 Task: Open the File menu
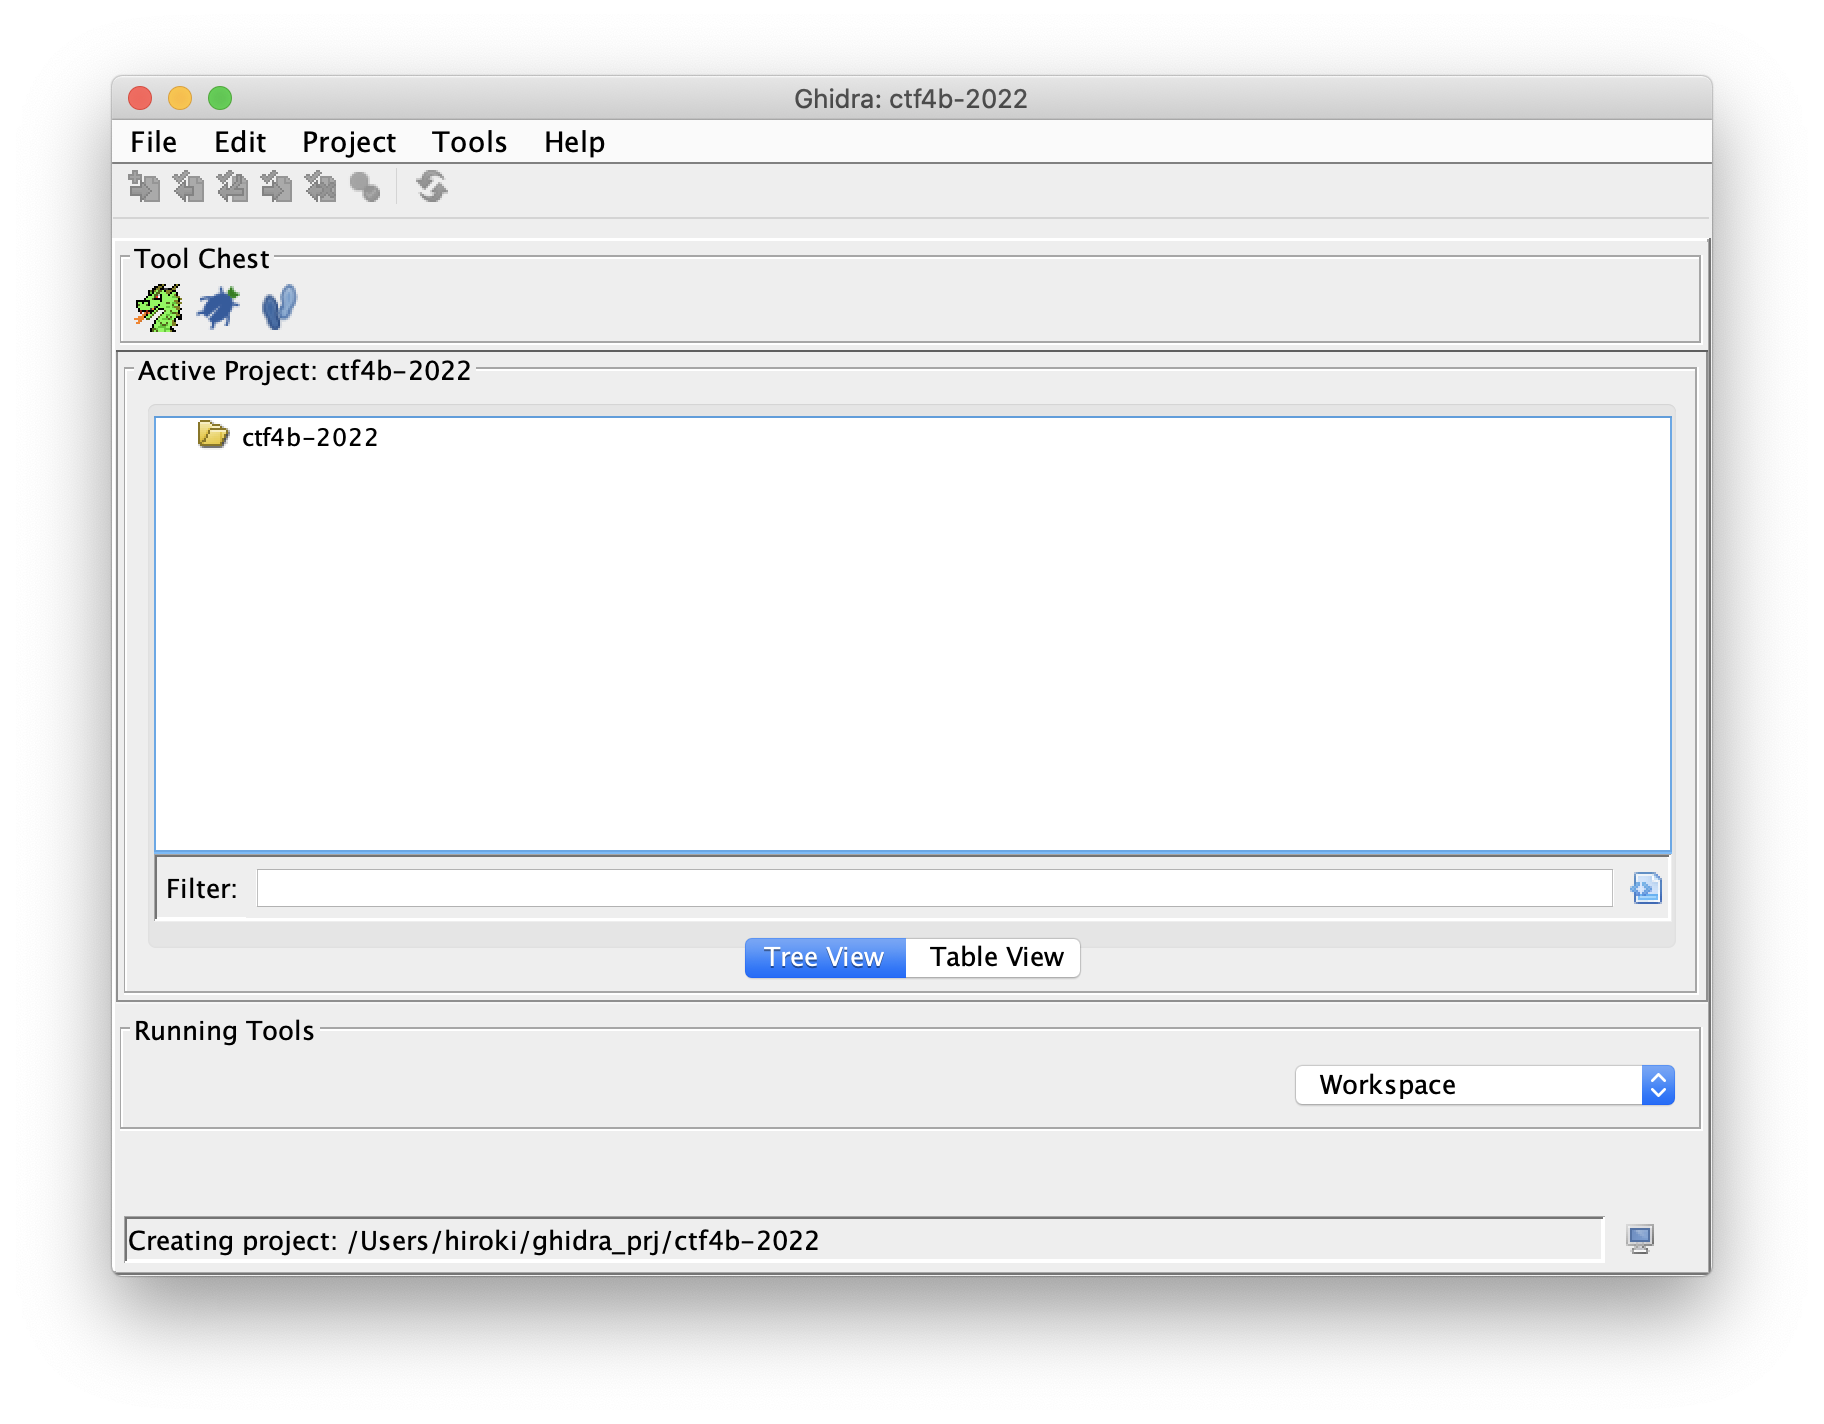click(154, 142)
